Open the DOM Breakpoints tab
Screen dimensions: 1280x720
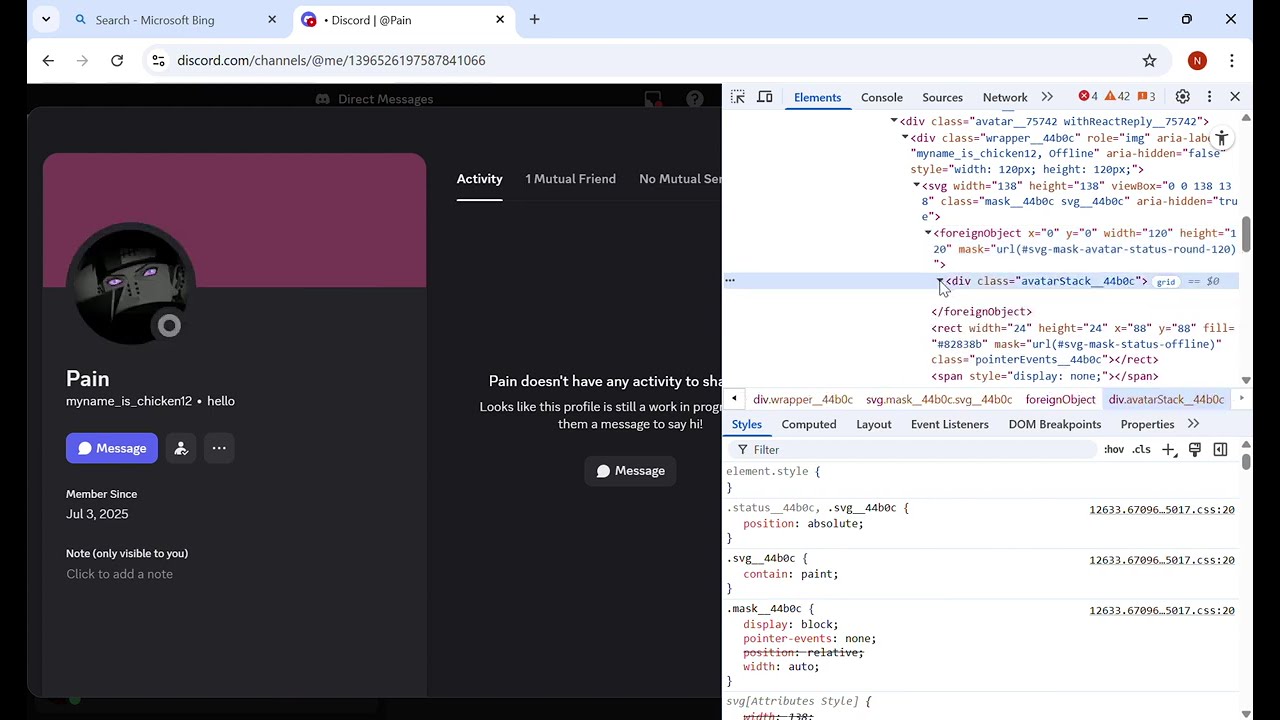[x=1055, y=424]
